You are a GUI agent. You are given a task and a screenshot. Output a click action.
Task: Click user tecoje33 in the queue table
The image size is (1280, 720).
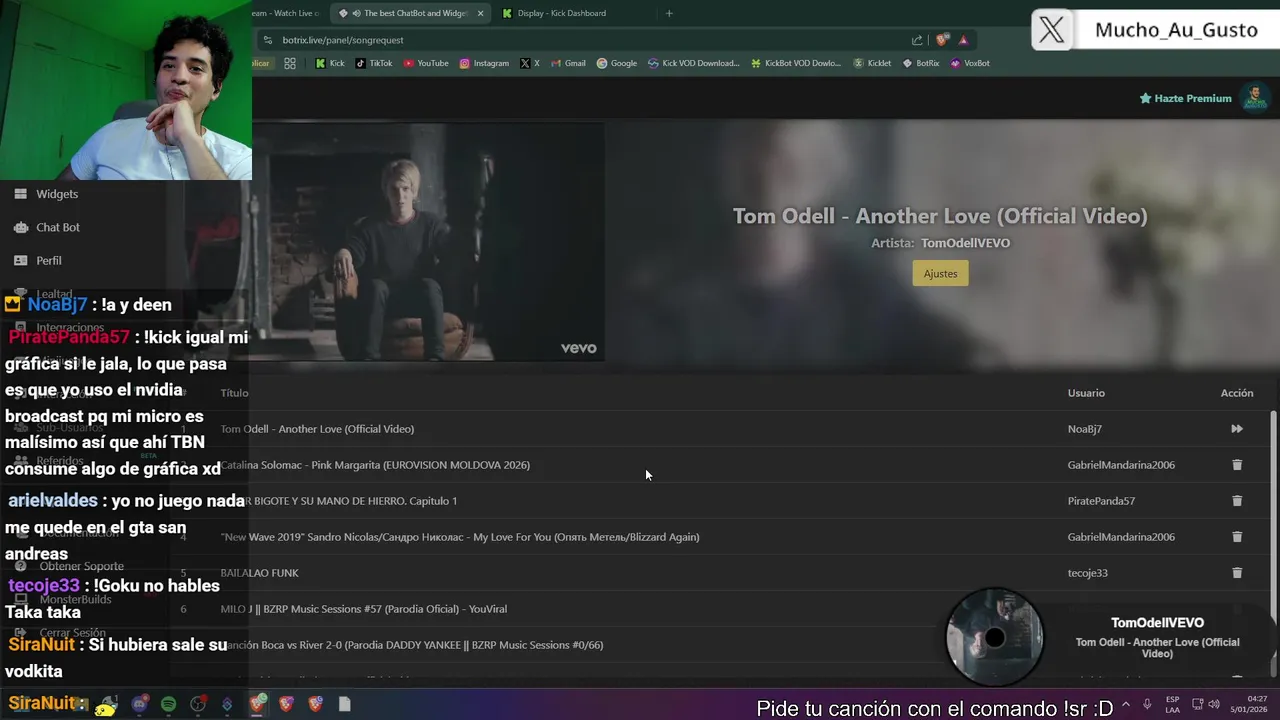[x=1088, y=573]
